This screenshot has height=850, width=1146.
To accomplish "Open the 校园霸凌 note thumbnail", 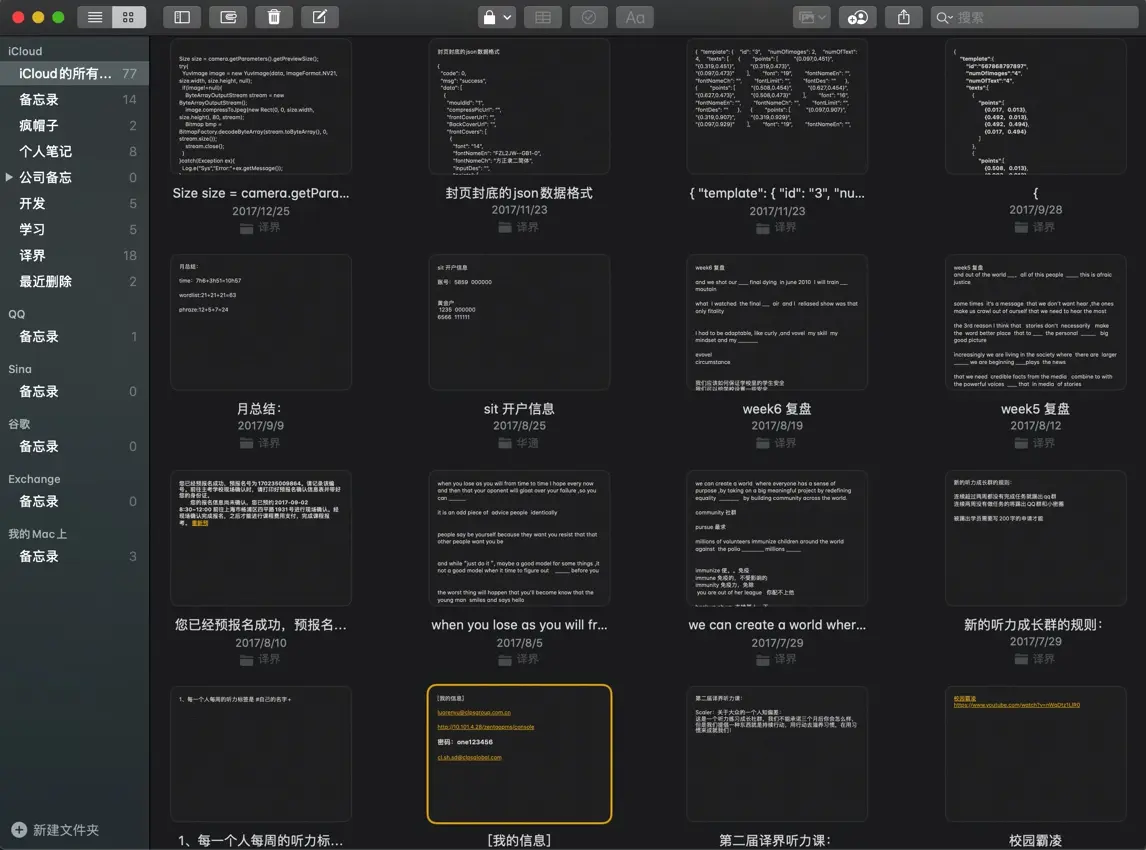I will pyautogui.click(x=1036, y=754).
